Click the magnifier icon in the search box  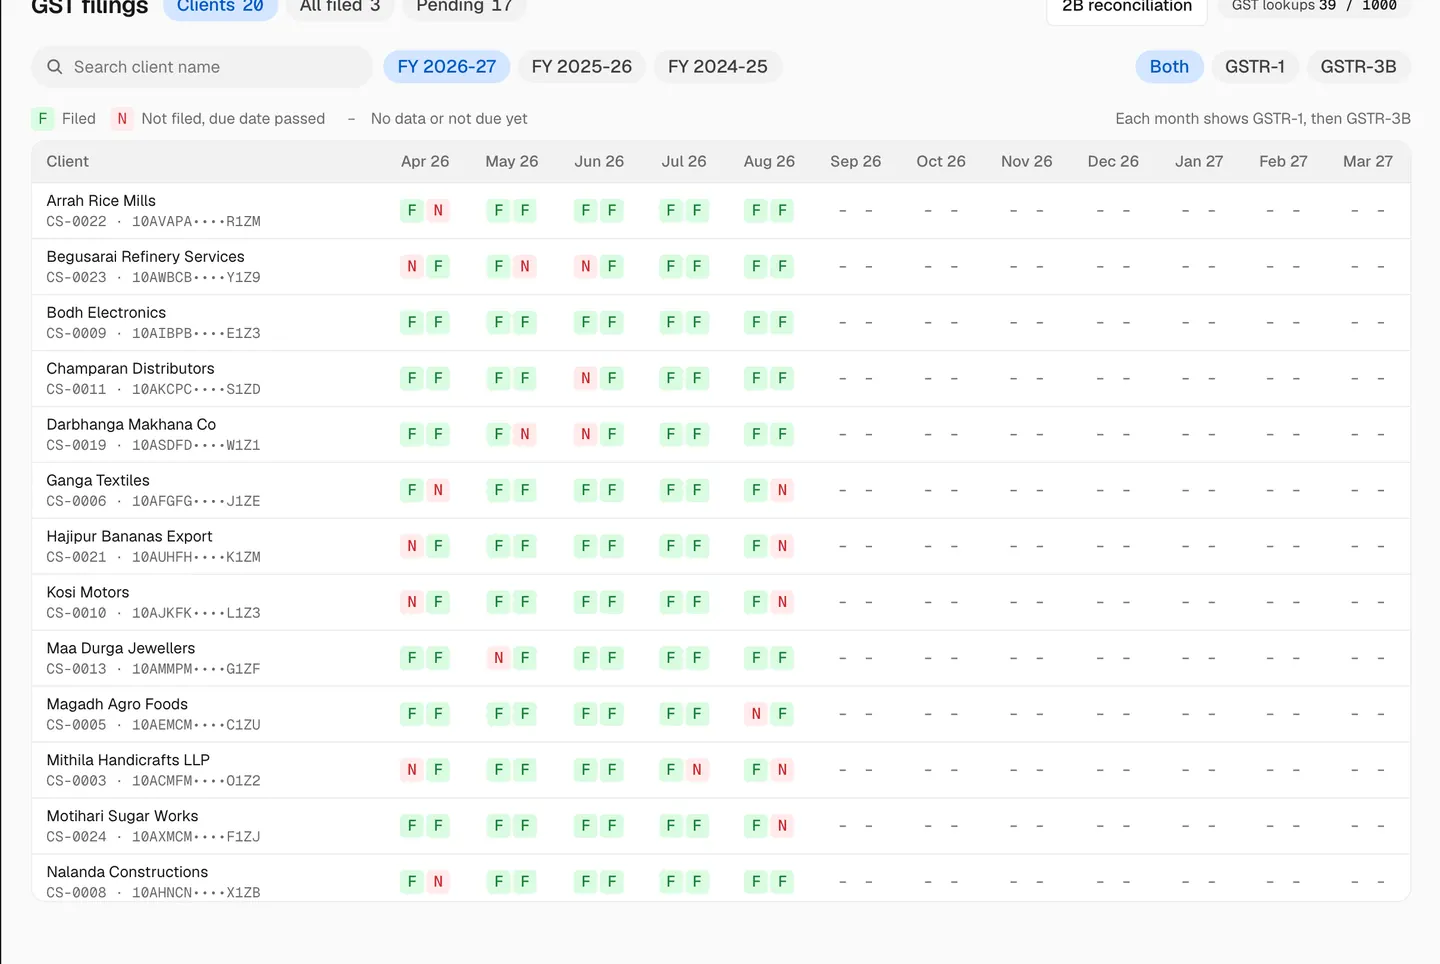coord(55,67)
